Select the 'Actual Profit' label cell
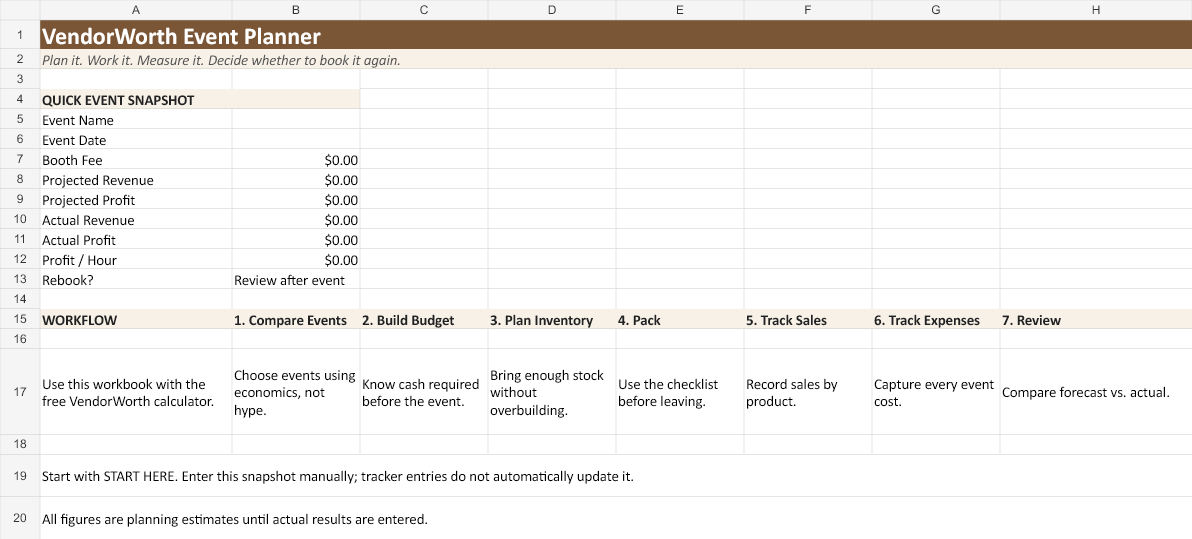 (135, 240)
